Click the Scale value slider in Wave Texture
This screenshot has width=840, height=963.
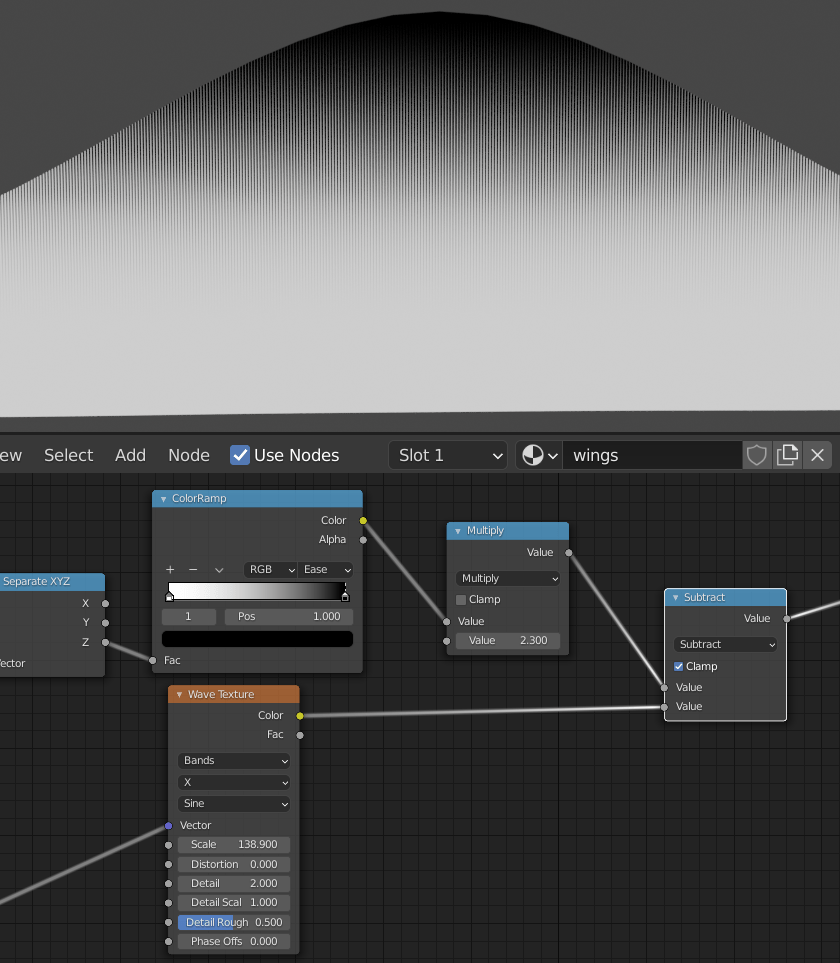[x=233, y=844]
